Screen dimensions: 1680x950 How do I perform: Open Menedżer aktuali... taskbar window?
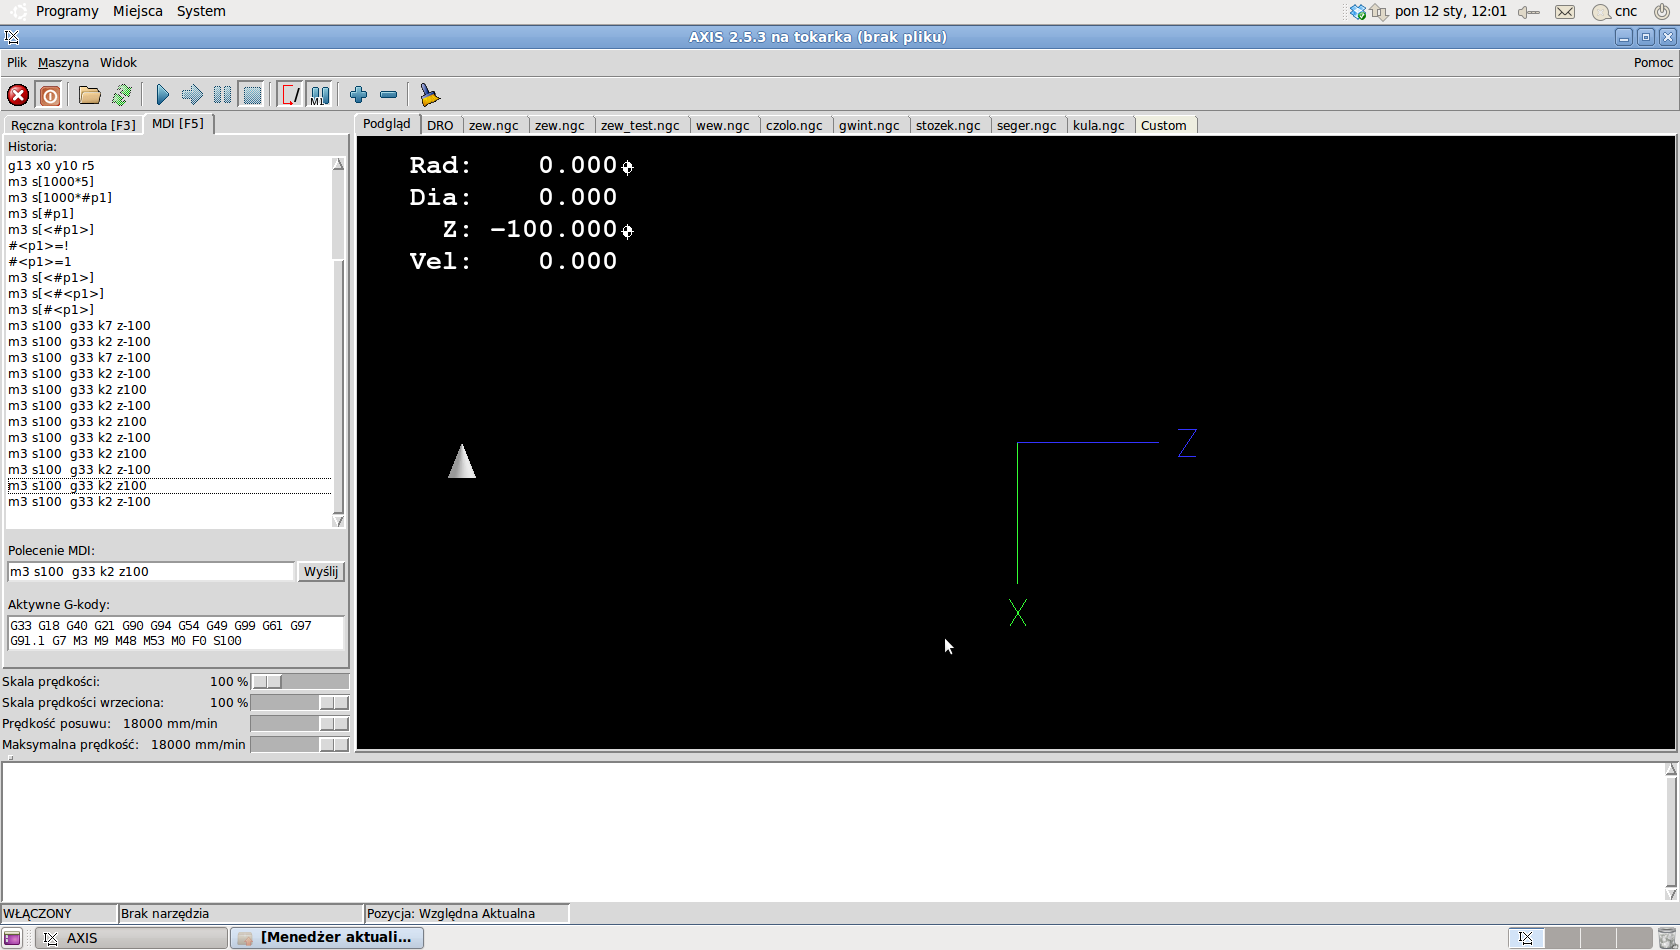point(327,938)
